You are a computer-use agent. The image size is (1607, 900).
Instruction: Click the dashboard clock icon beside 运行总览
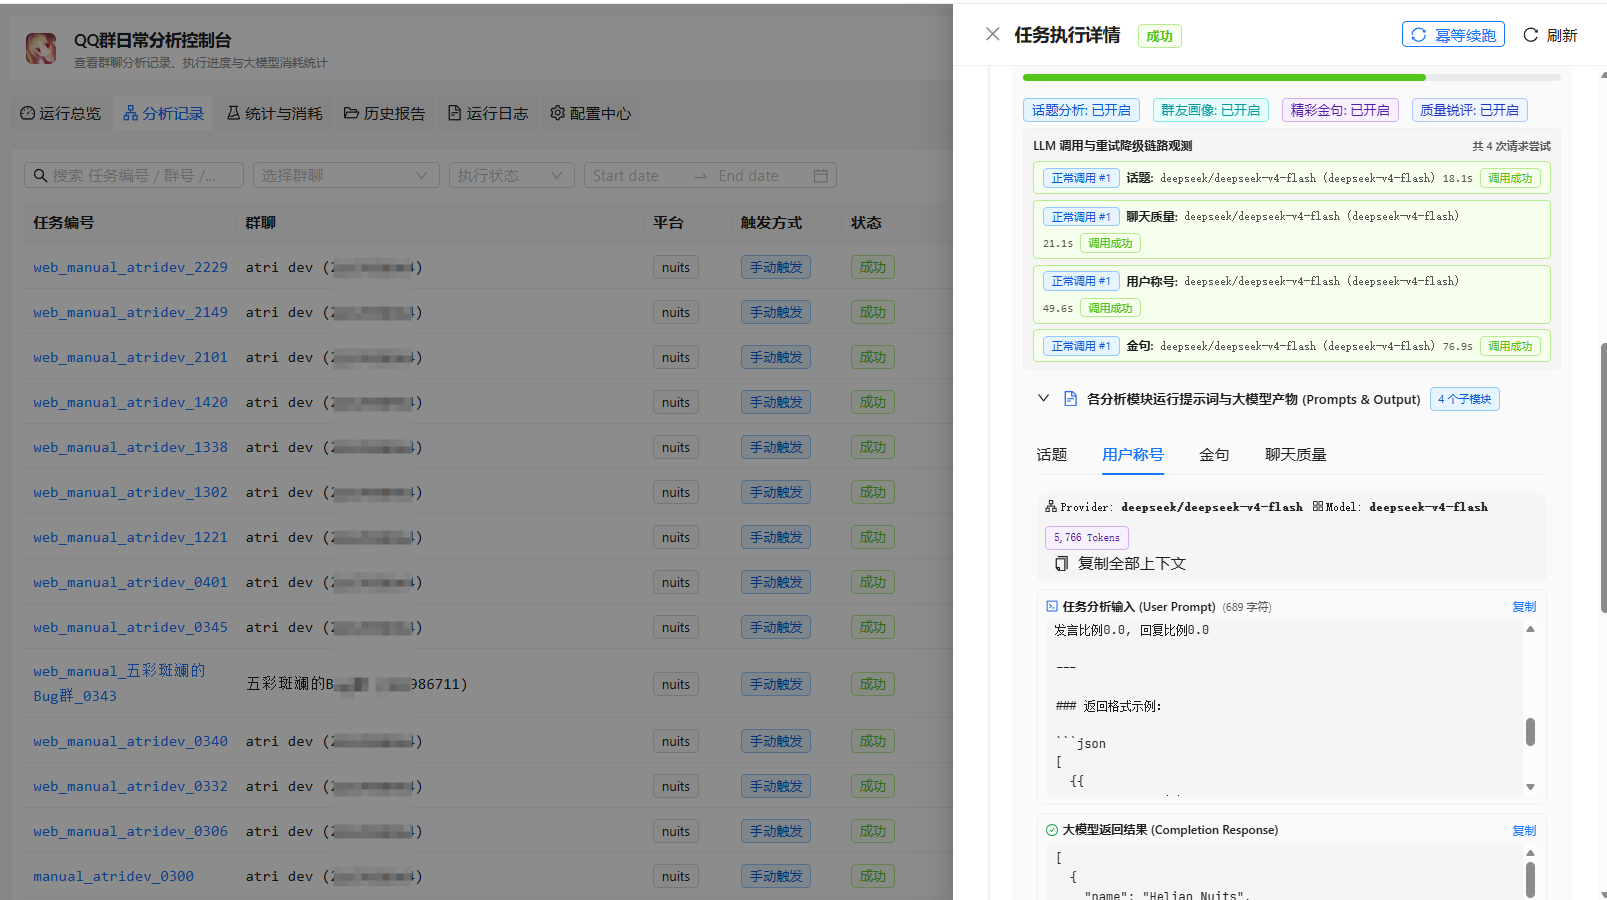pyautogui.click(x=28, y=113)
